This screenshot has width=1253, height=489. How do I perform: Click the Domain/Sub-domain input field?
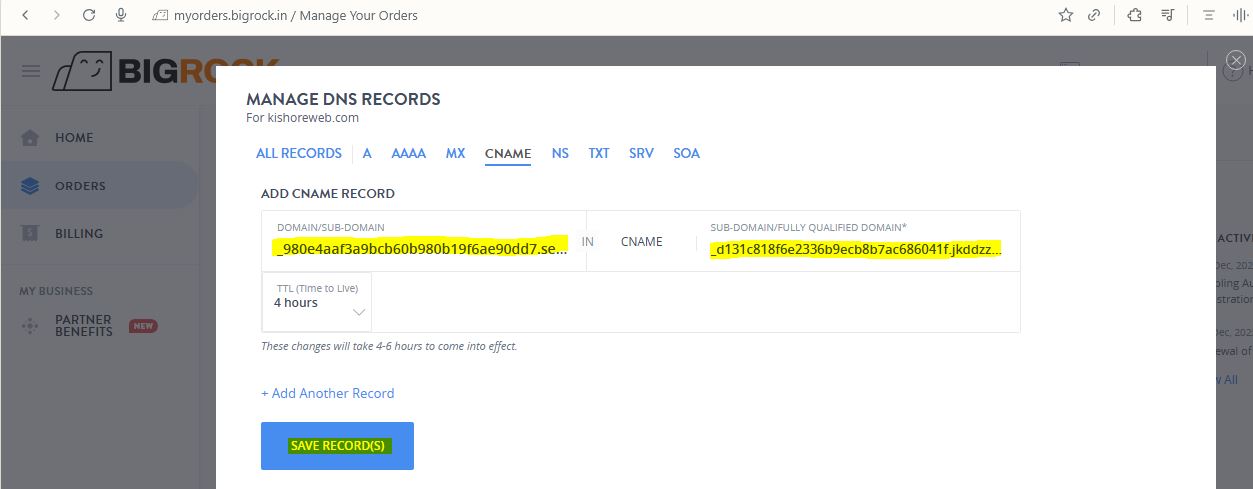421,247
